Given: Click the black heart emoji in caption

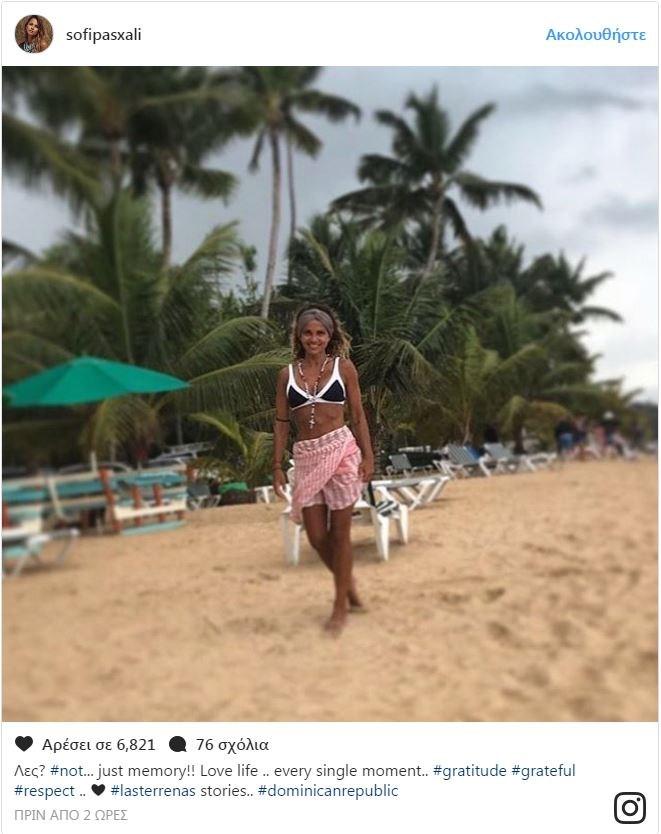Looking at the screenshot, I should (98, 790).
